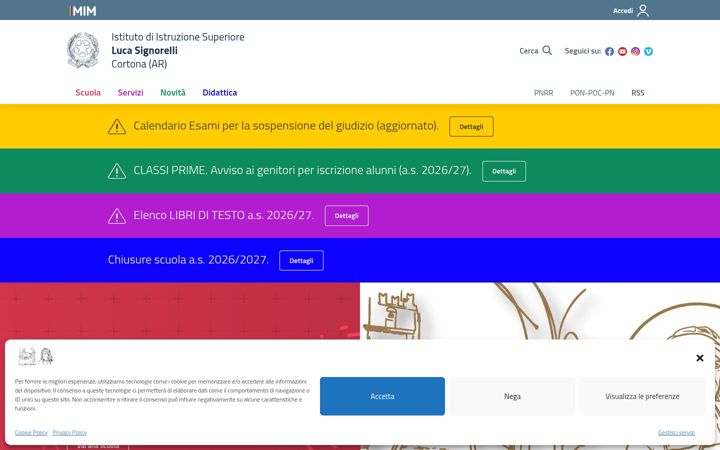The height and width of the screenshot is (450, 720).
Task: Click the Calendario Esami sospensione del giudizio text
Action: click(x=286, y=126)
